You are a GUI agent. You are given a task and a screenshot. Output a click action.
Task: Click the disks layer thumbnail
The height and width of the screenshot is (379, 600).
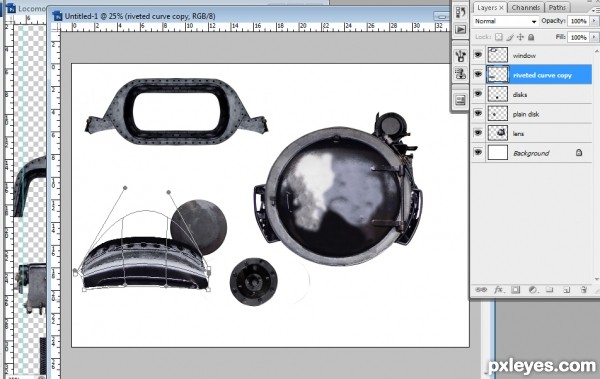coord(498,94)
